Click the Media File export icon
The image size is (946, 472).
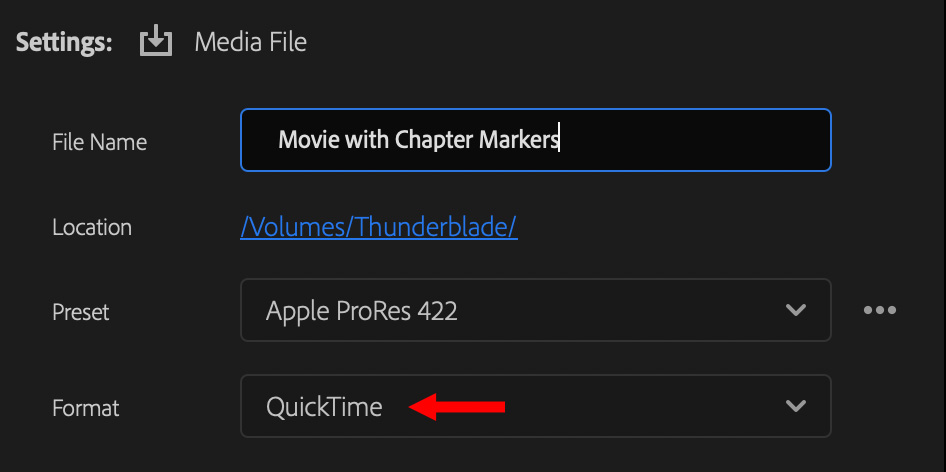click(x=156, y=42)
